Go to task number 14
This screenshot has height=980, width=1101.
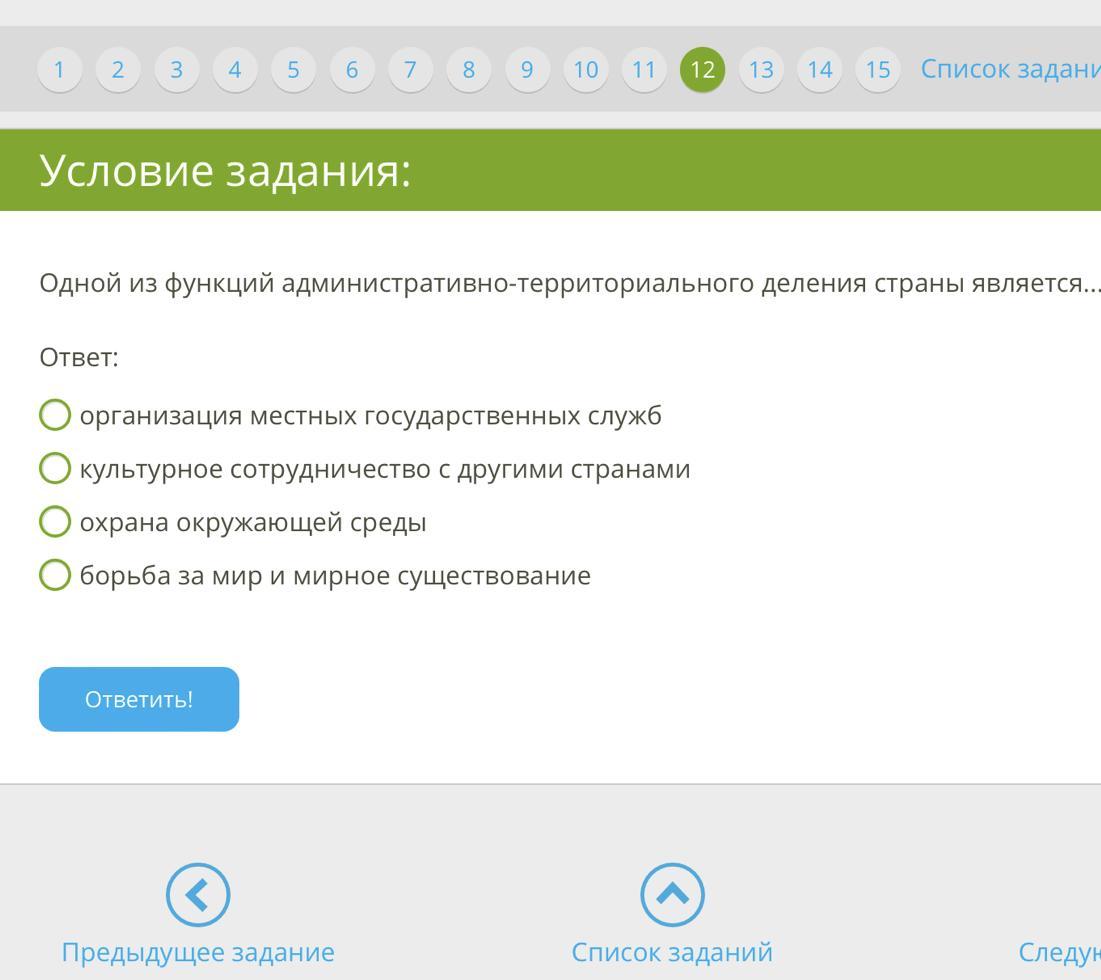tap(819, 69)
